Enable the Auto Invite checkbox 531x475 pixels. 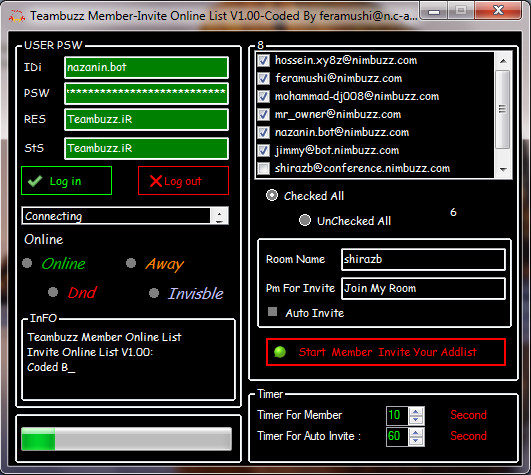tap(272, 311)
